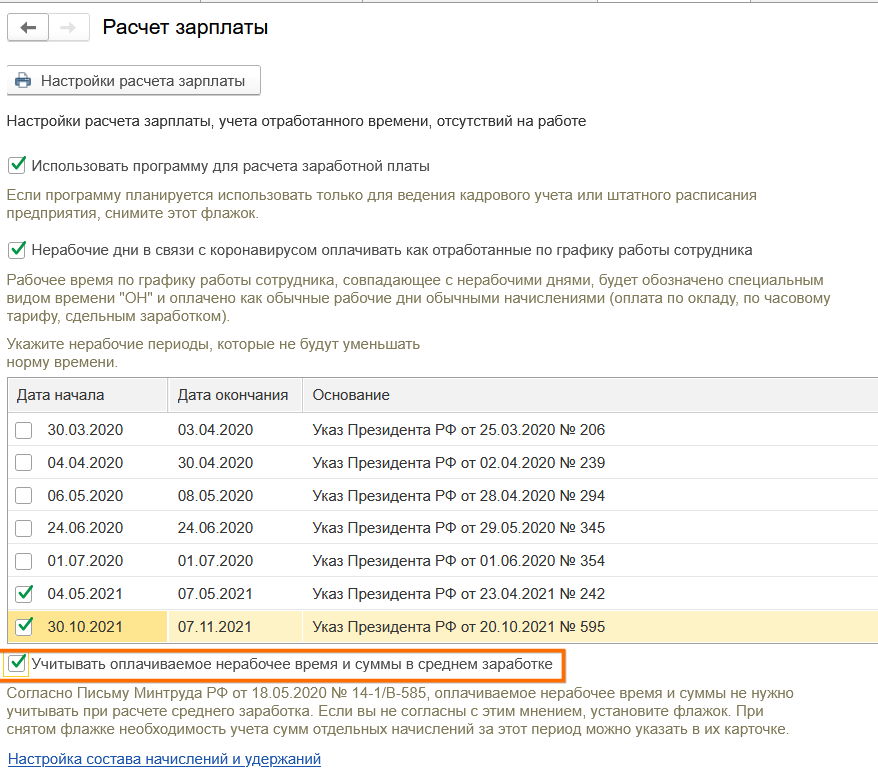Select the end date 07.11.2021 cell

pyautogui.click(x=215, y=627)
